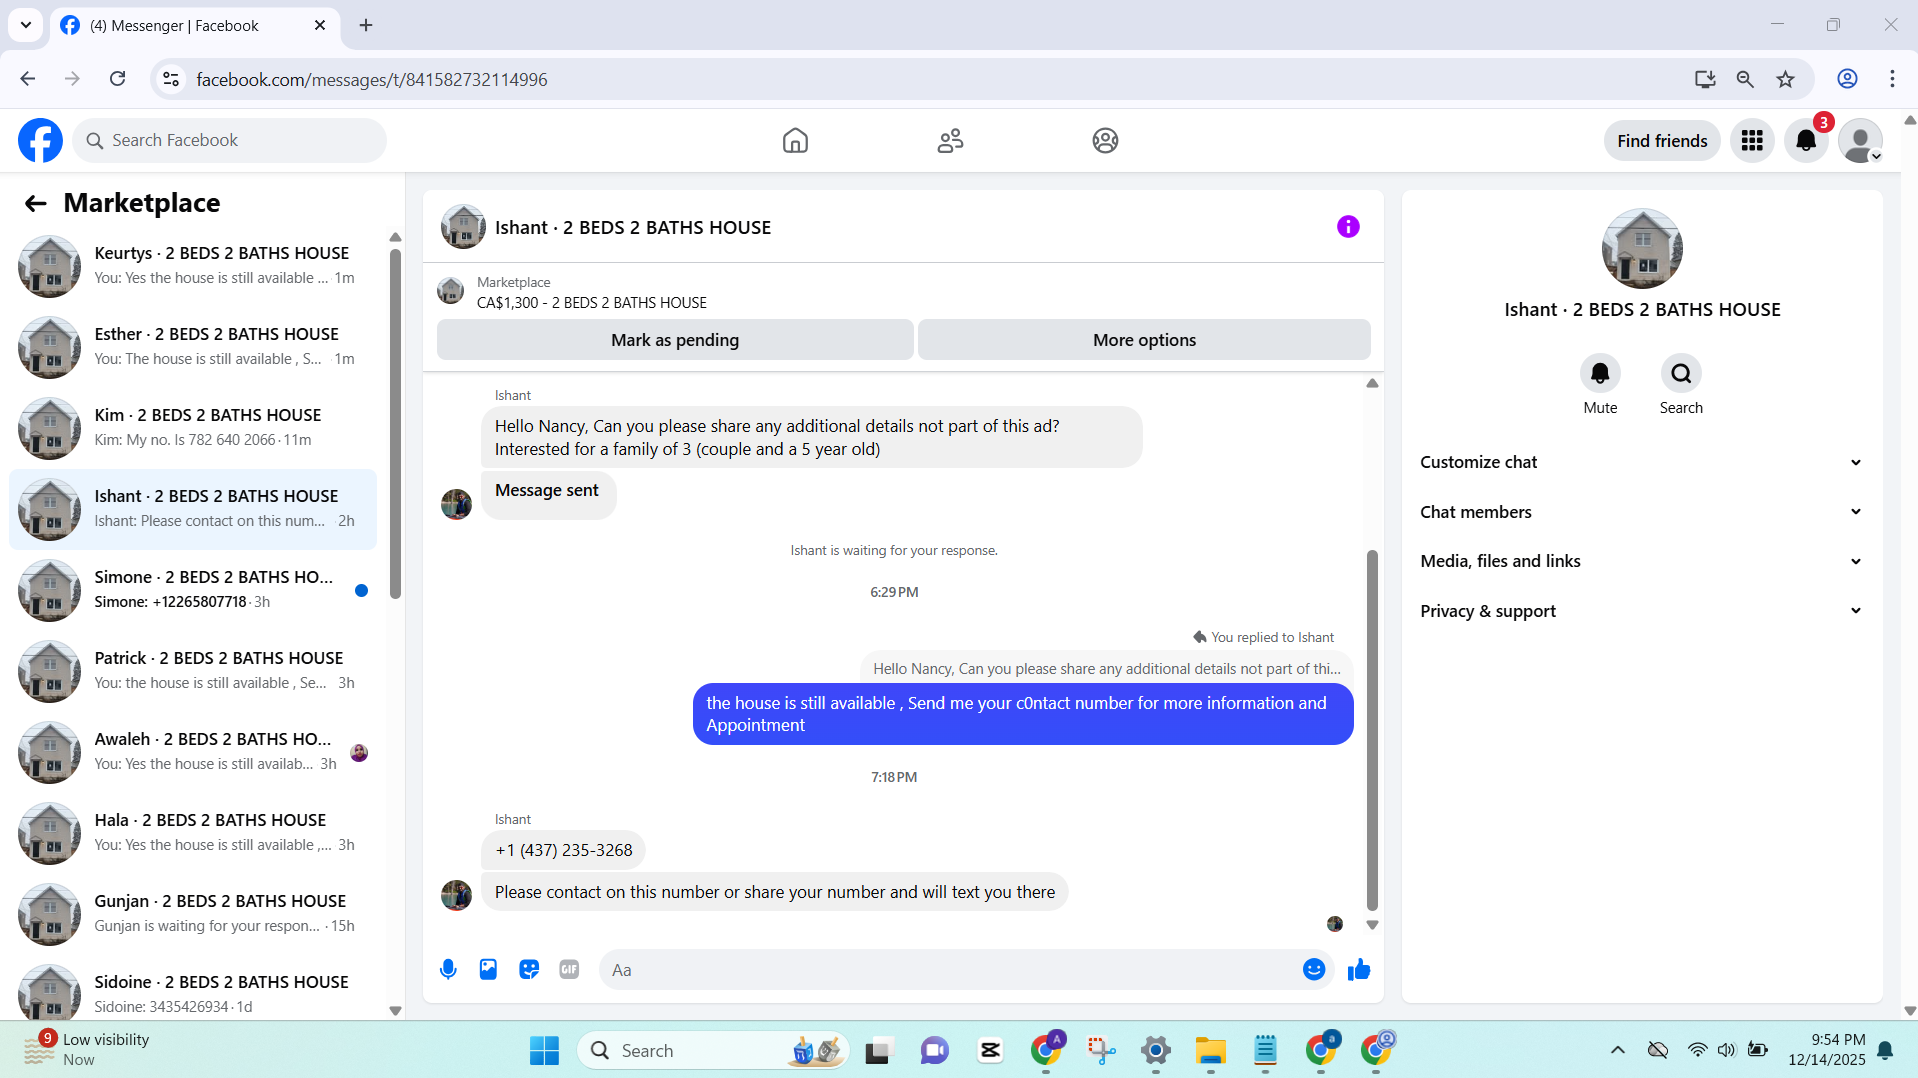Viewport: 1918px width, 1078px height.
Task: Open Kim conversation
Action: coord(193,428)
